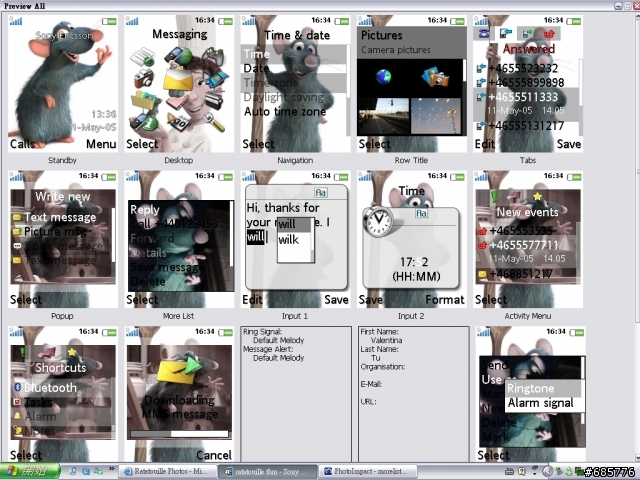Click the envelope downloading MMS icon
This screenshot has height=480, width=640.
click(180, 369)
